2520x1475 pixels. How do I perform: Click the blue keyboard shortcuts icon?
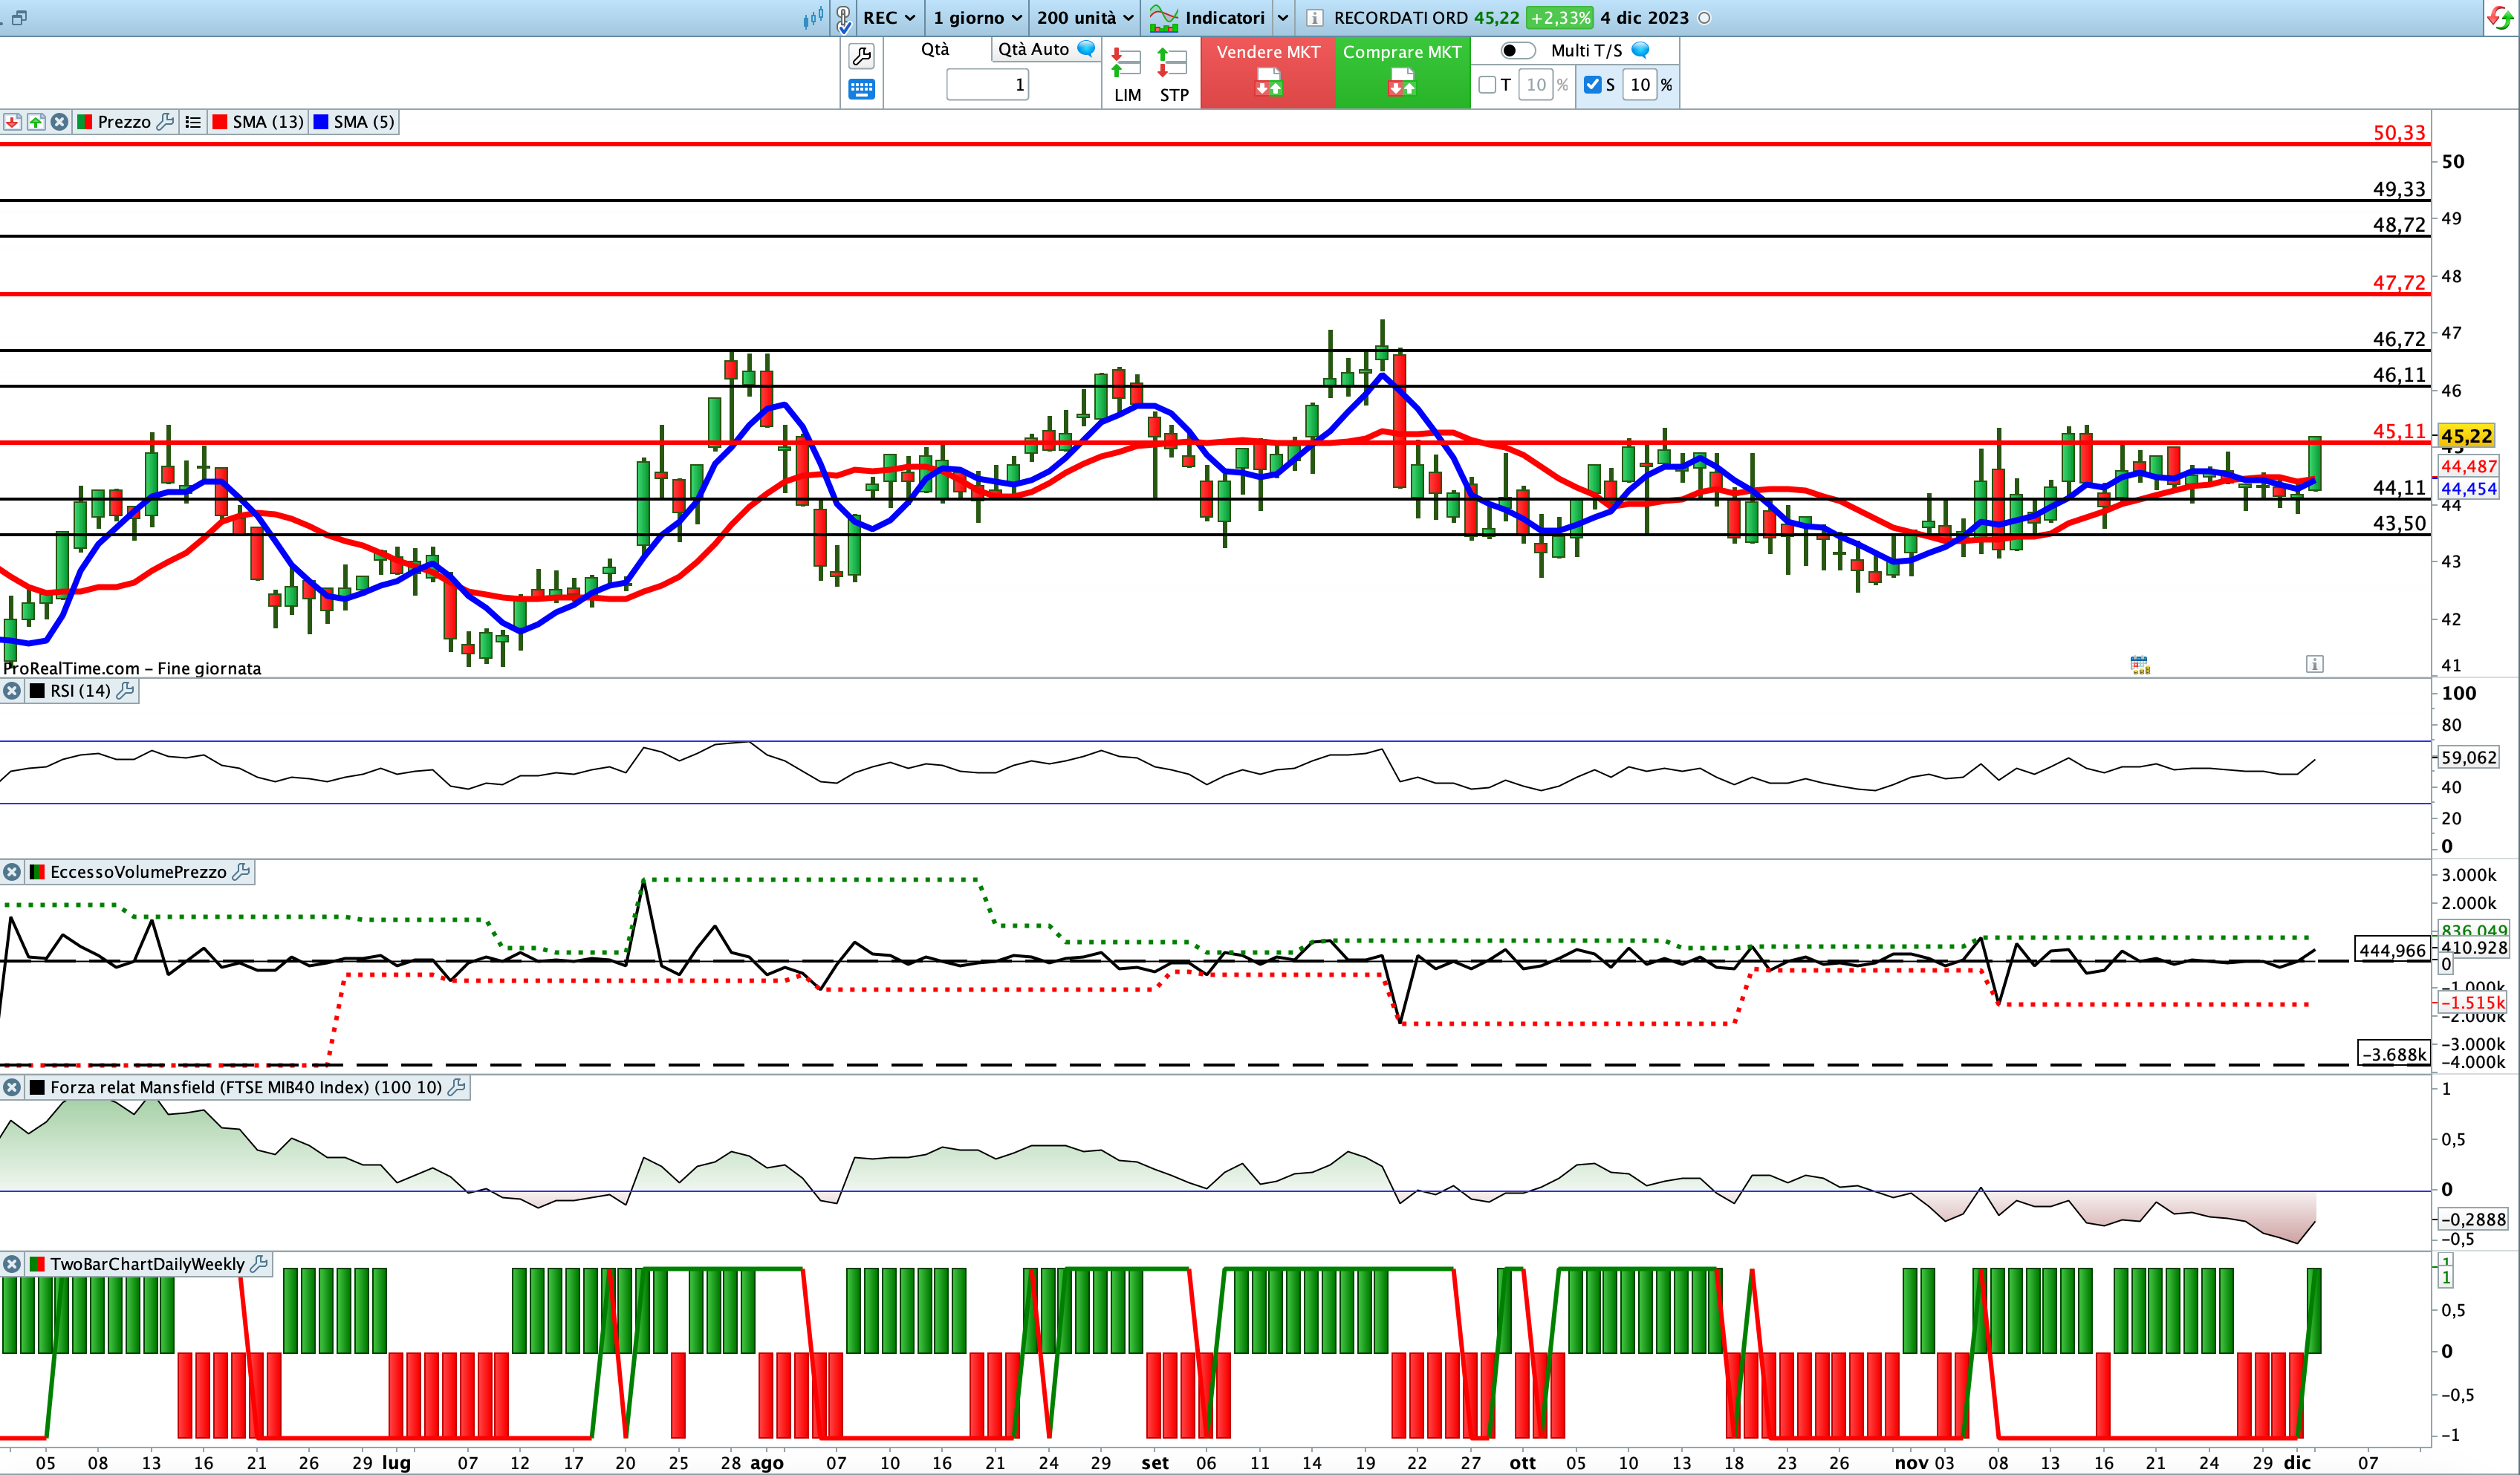[x=861, y=89]
